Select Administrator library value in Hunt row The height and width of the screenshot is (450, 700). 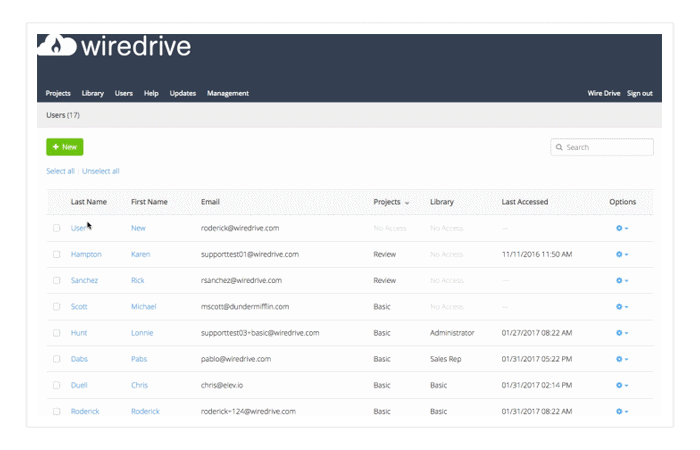pos(452,333)
